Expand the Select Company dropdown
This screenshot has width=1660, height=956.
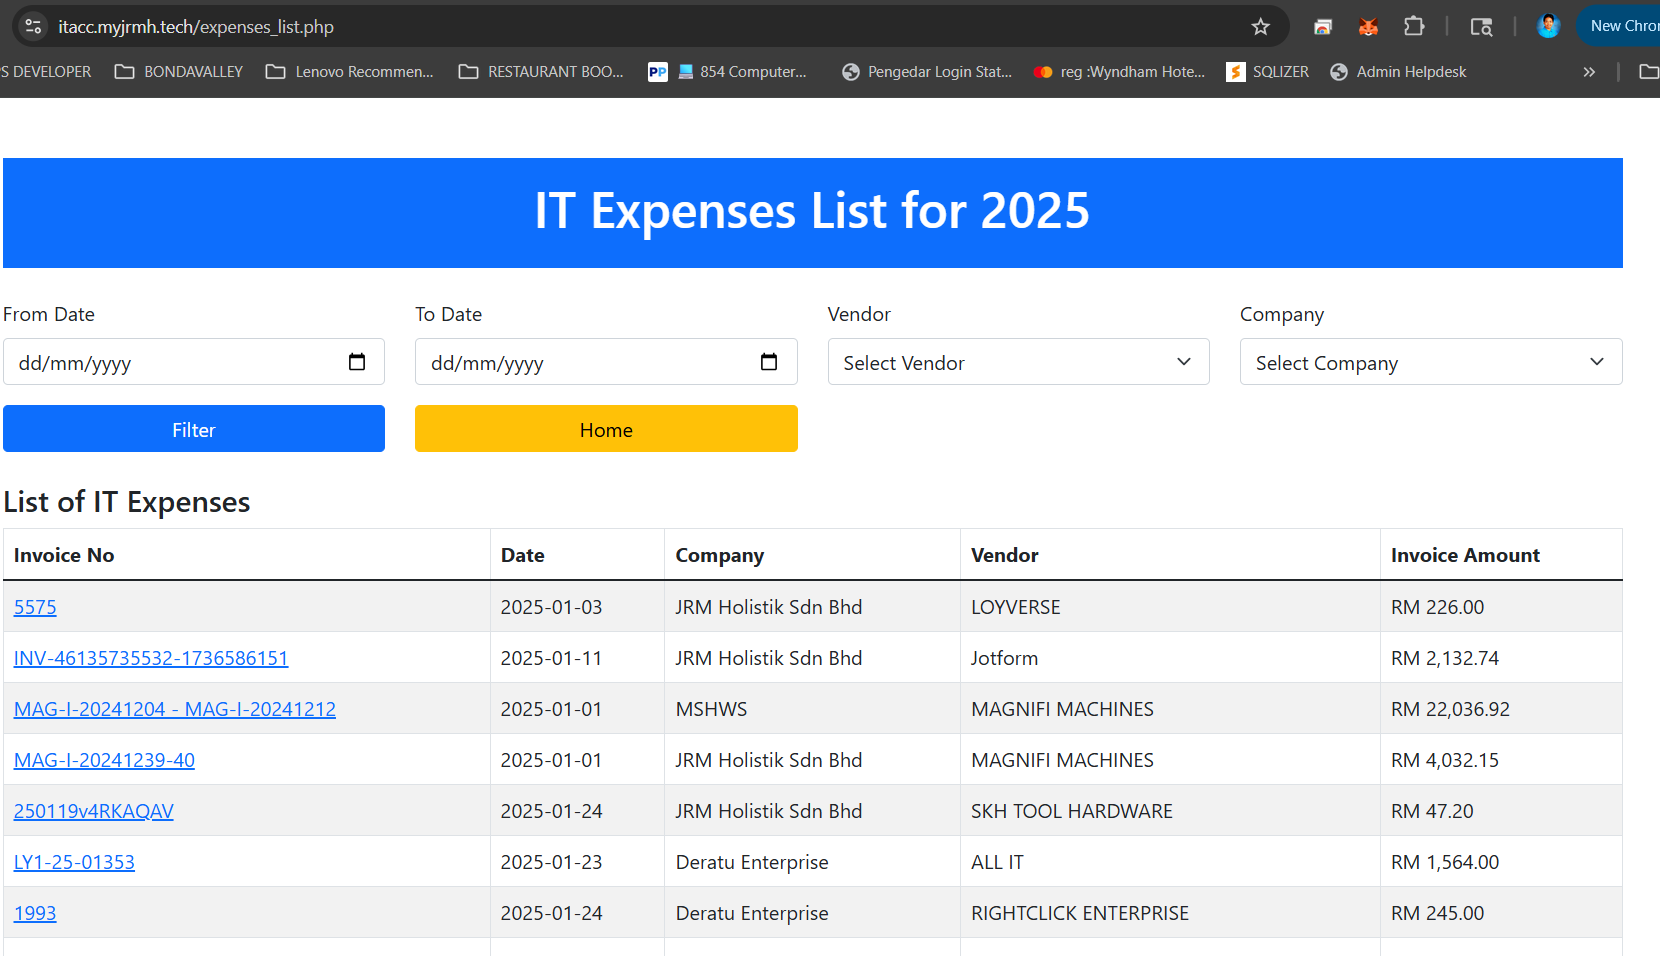tap(1430, 362)
